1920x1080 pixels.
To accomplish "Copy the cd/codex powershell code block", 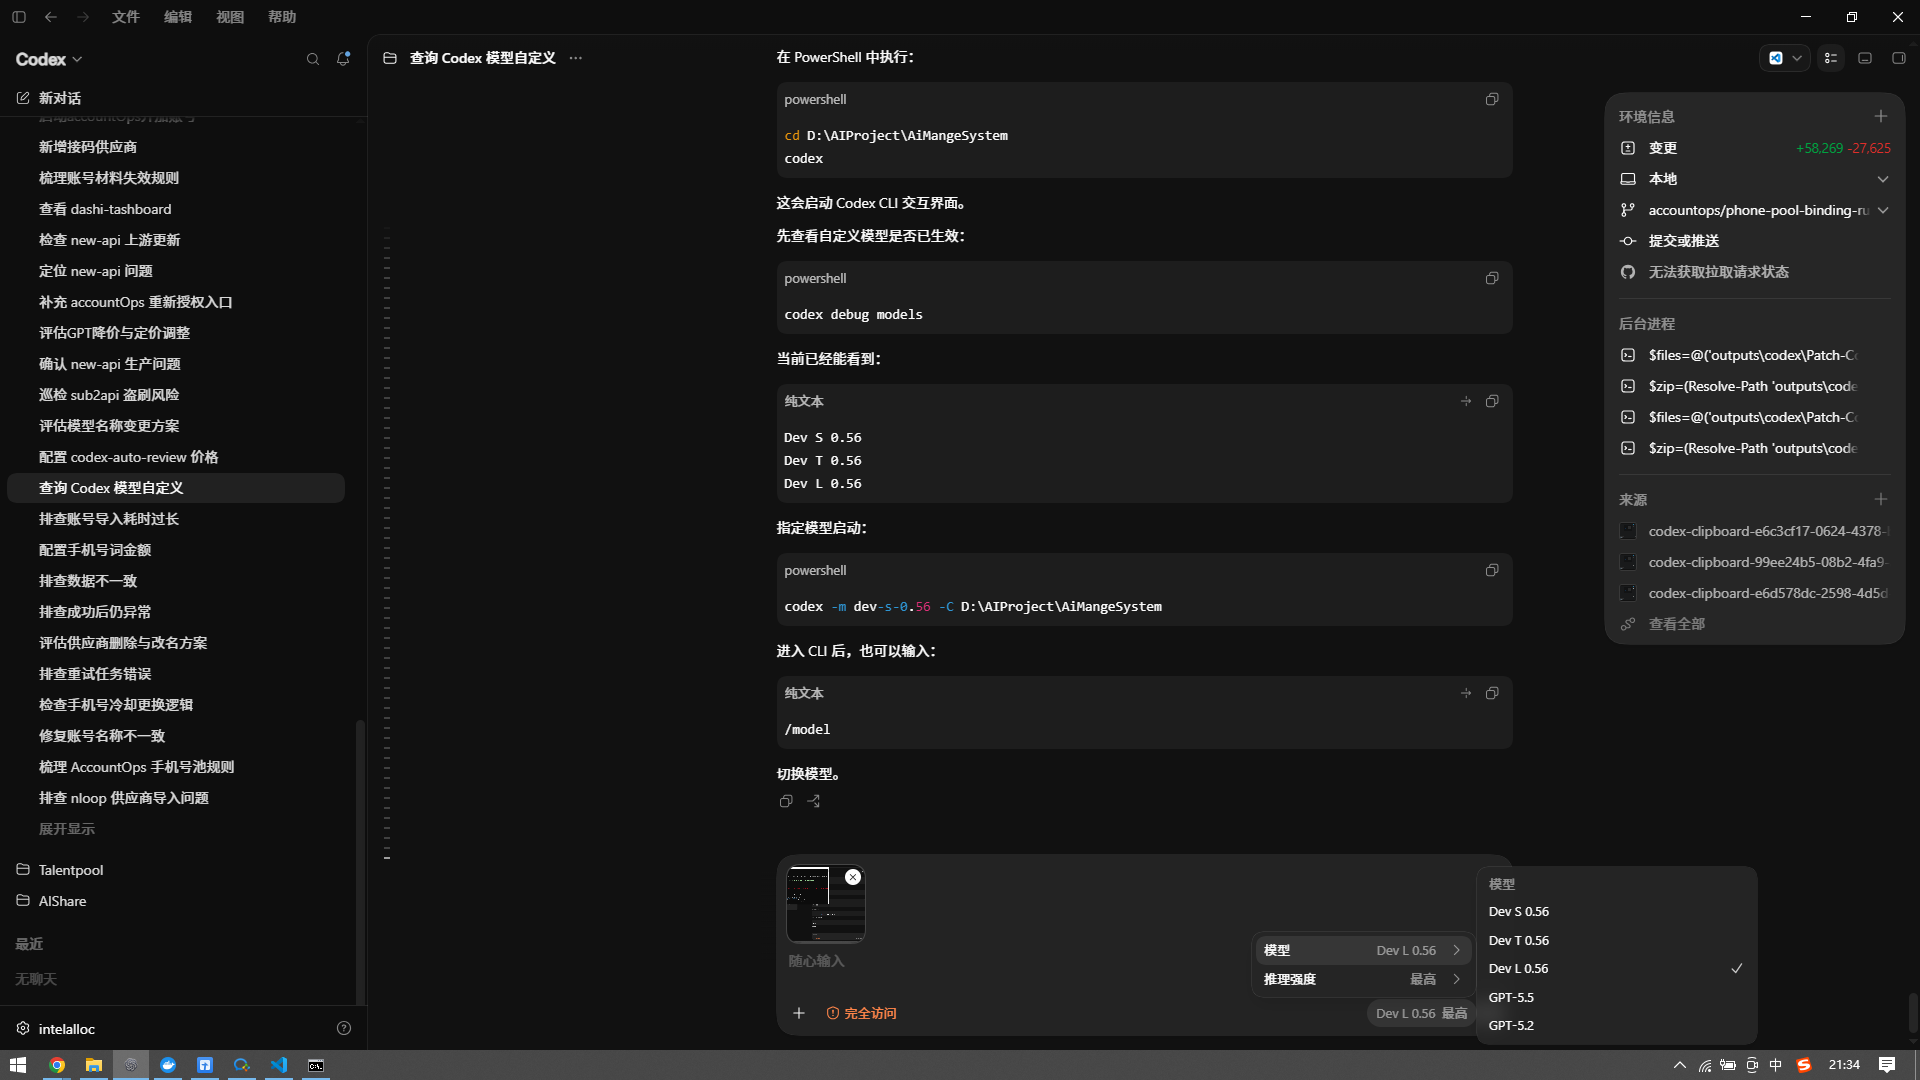I will [x=1492, y=99].
